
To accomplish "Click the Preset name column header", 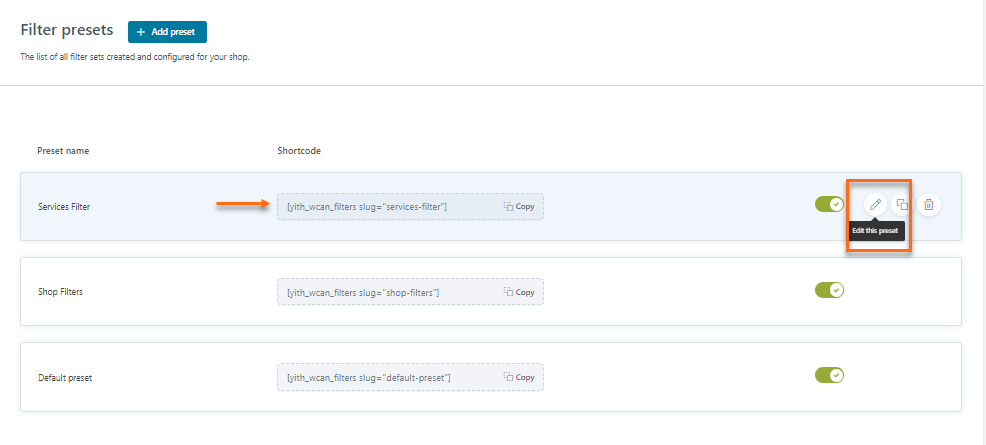I will 63,151.
